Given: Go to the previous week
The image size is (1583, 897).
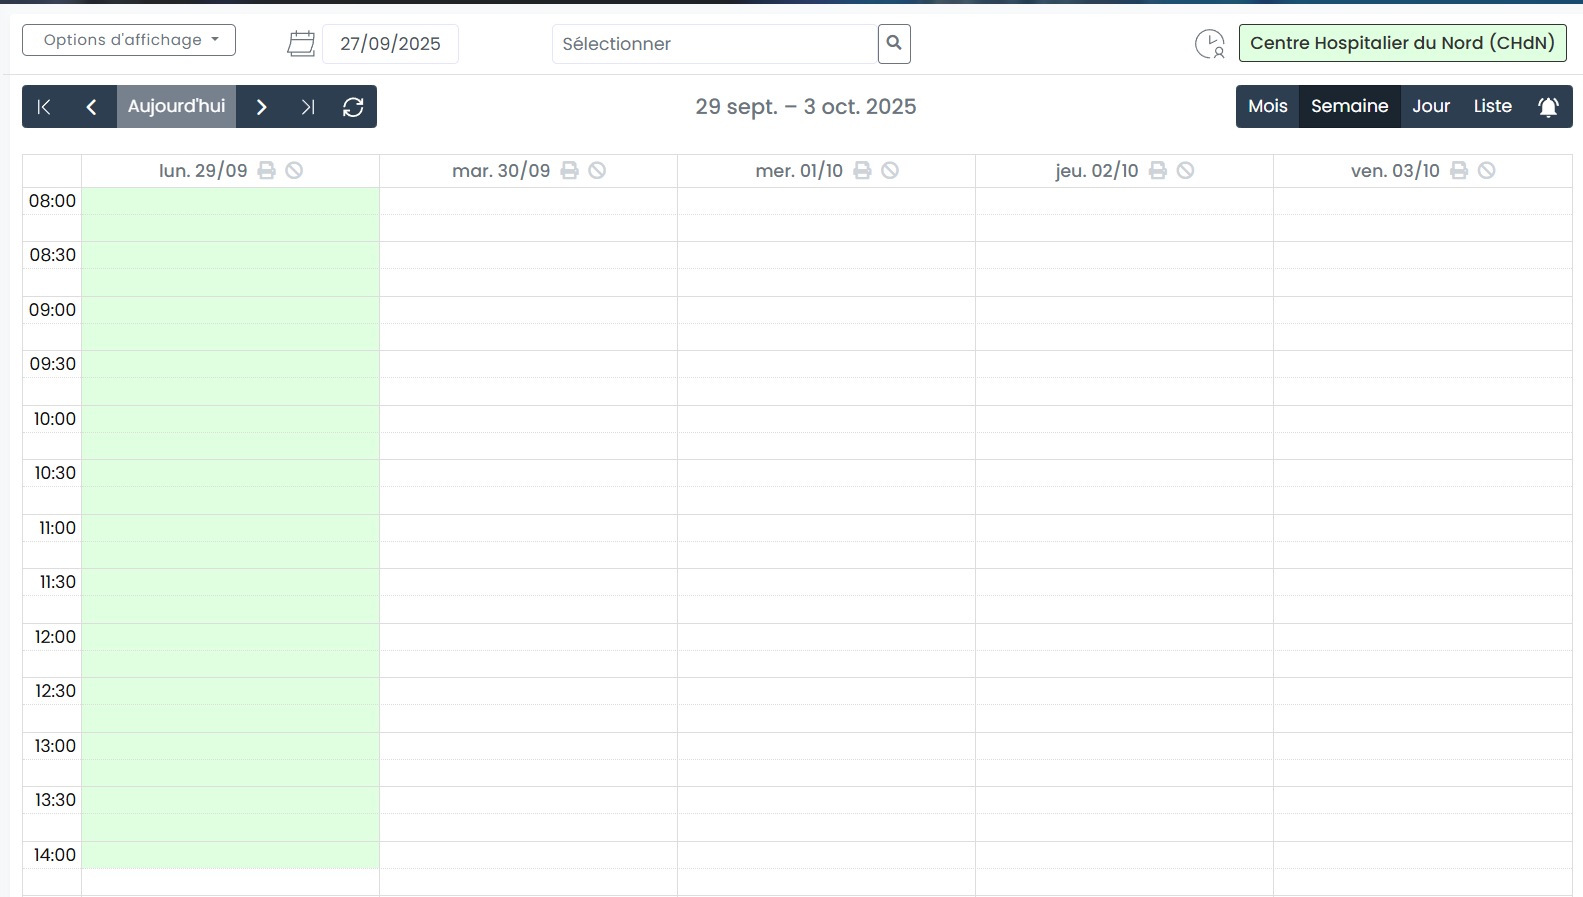Looking at the screenshot, I should click(x=91, y=107).
